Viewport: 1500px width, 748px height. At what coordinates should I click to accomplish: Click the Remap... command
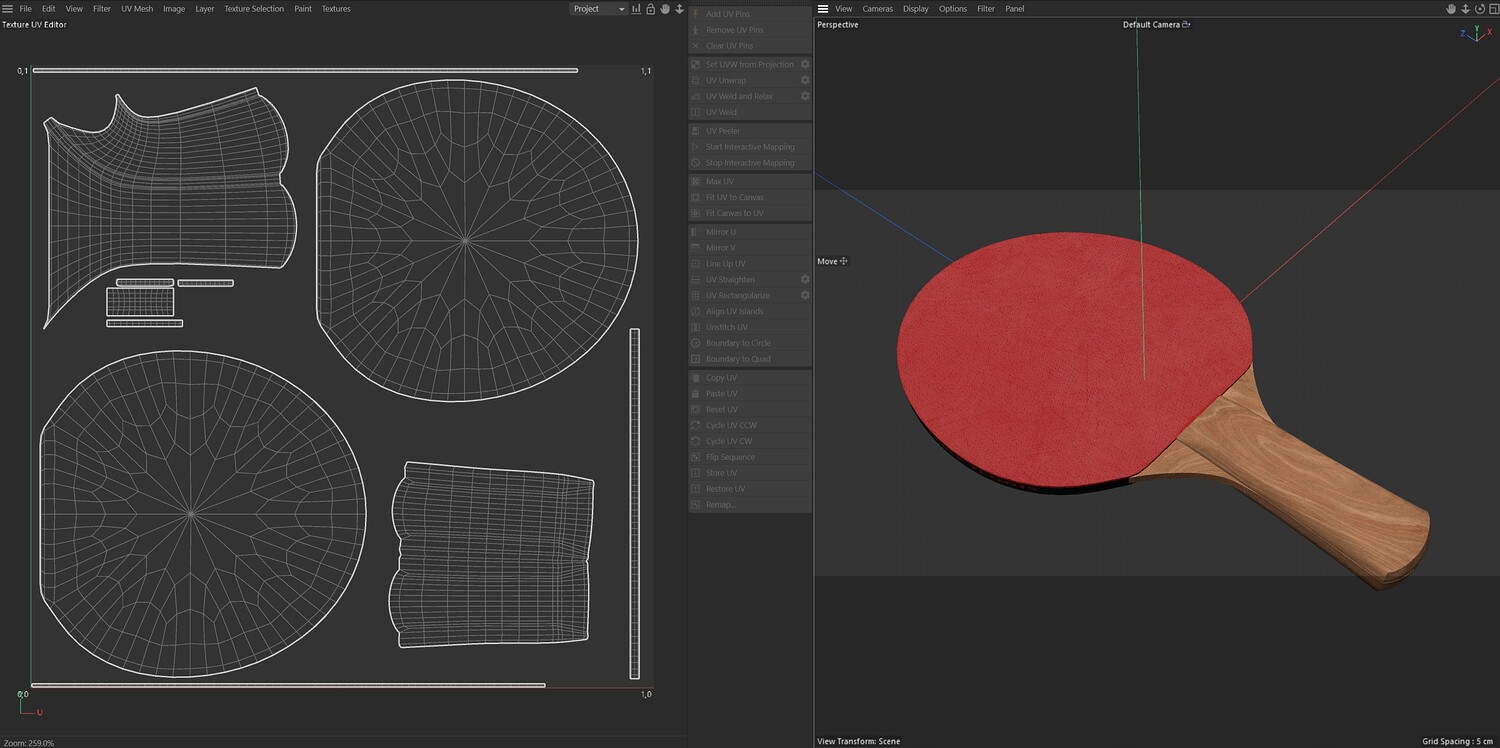[x=750, y=505]
